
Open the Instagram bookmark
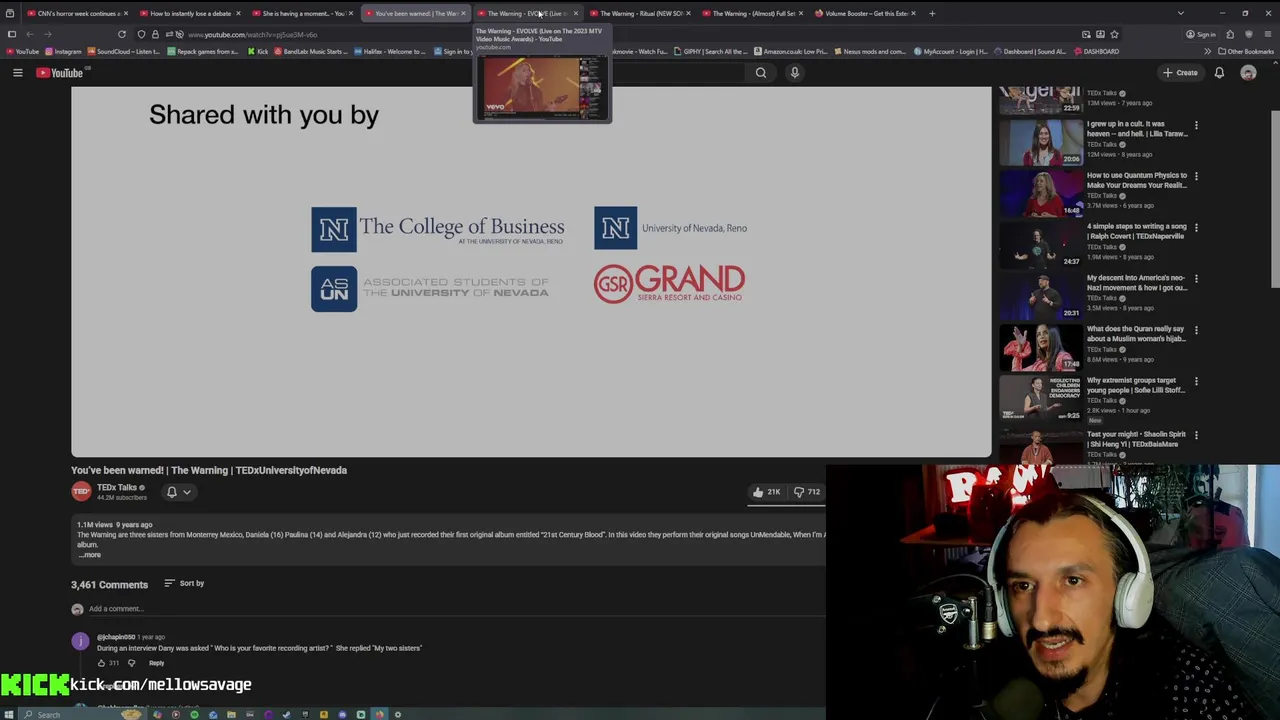pos(63,51)
